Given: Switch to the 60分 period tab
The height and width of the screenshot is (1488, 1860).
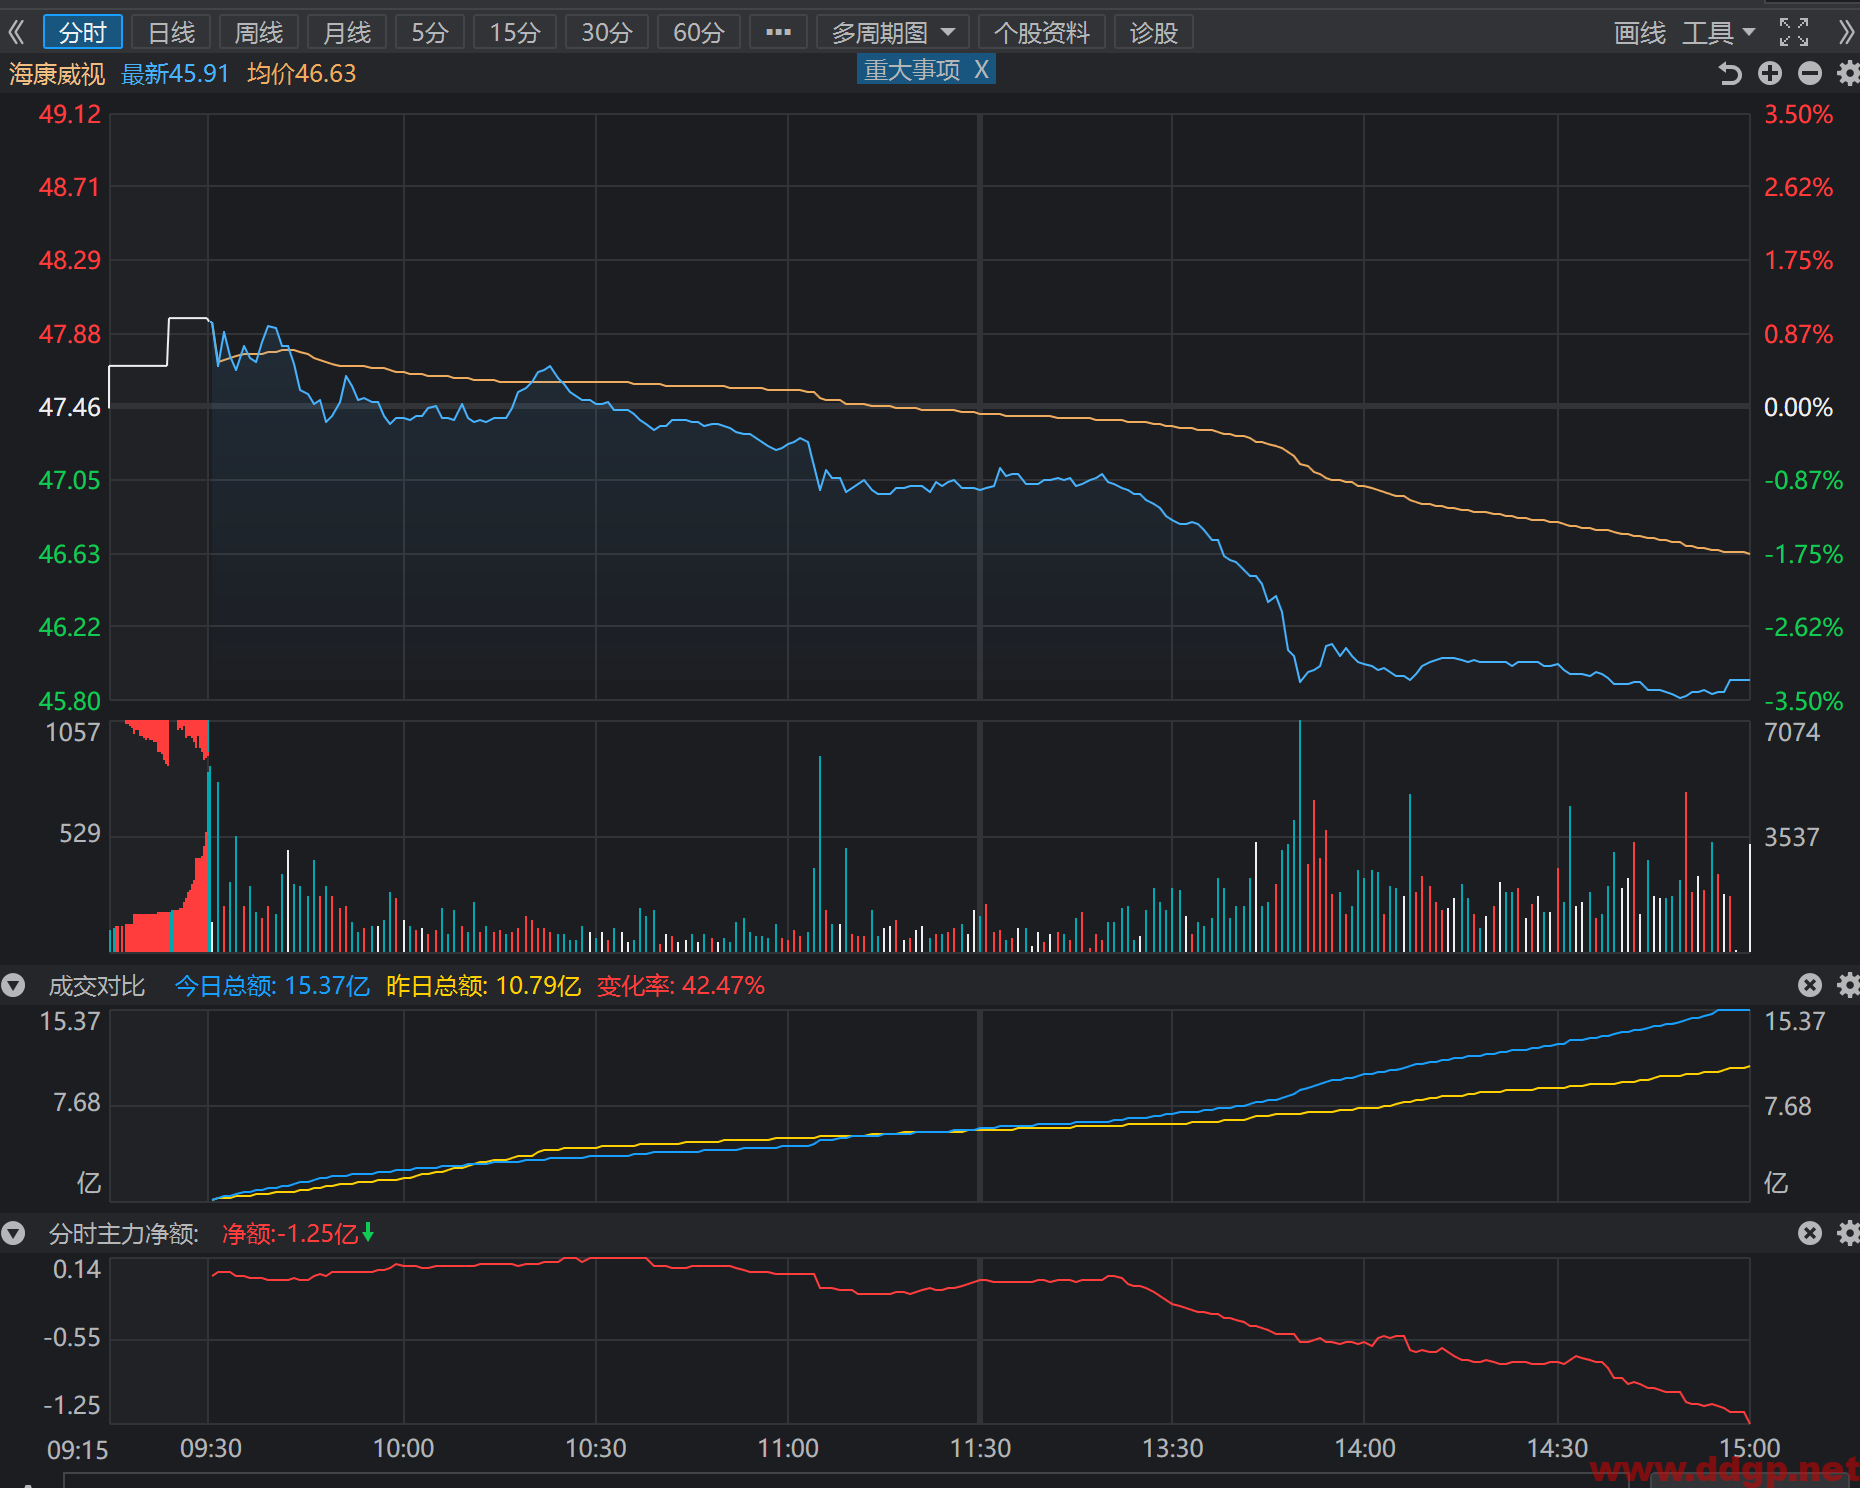Looking at the screenshot, I should tap(698, 32).
